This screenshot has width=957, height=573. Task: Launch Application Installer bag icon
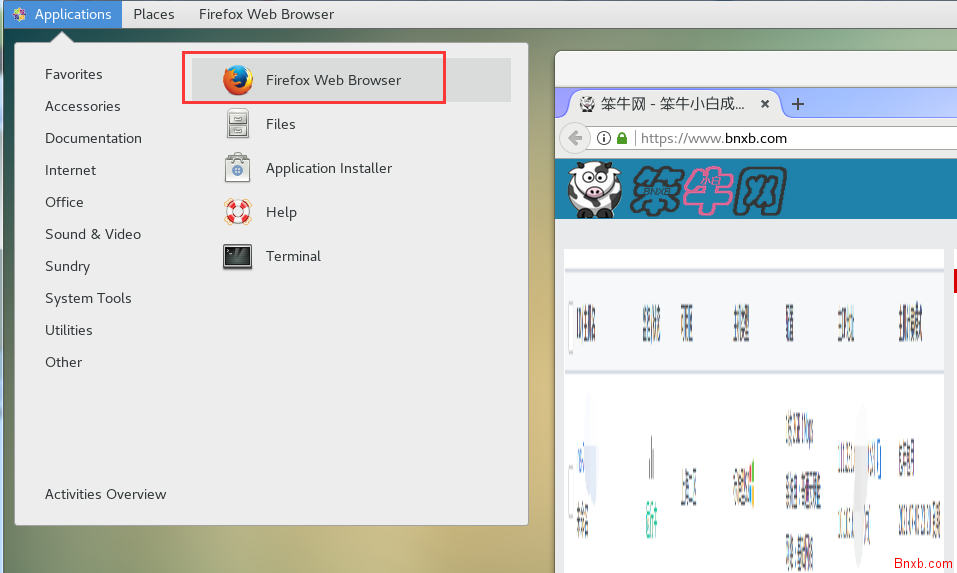click(237, 168)
